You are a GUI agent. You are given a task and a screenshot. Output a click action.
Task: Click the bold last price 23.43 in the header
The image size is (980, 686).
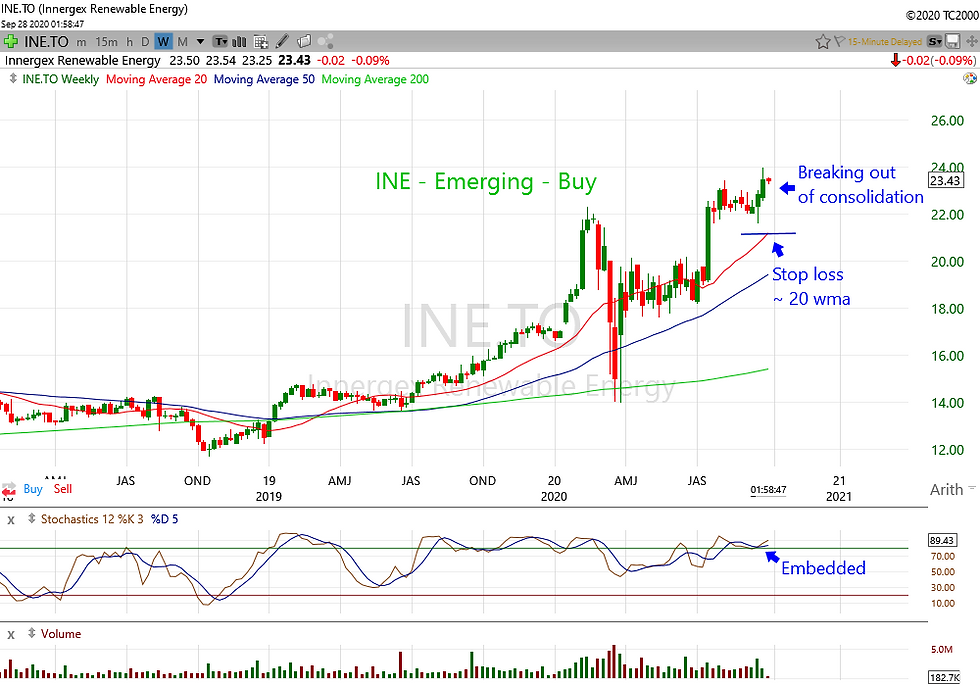(294, 61)
